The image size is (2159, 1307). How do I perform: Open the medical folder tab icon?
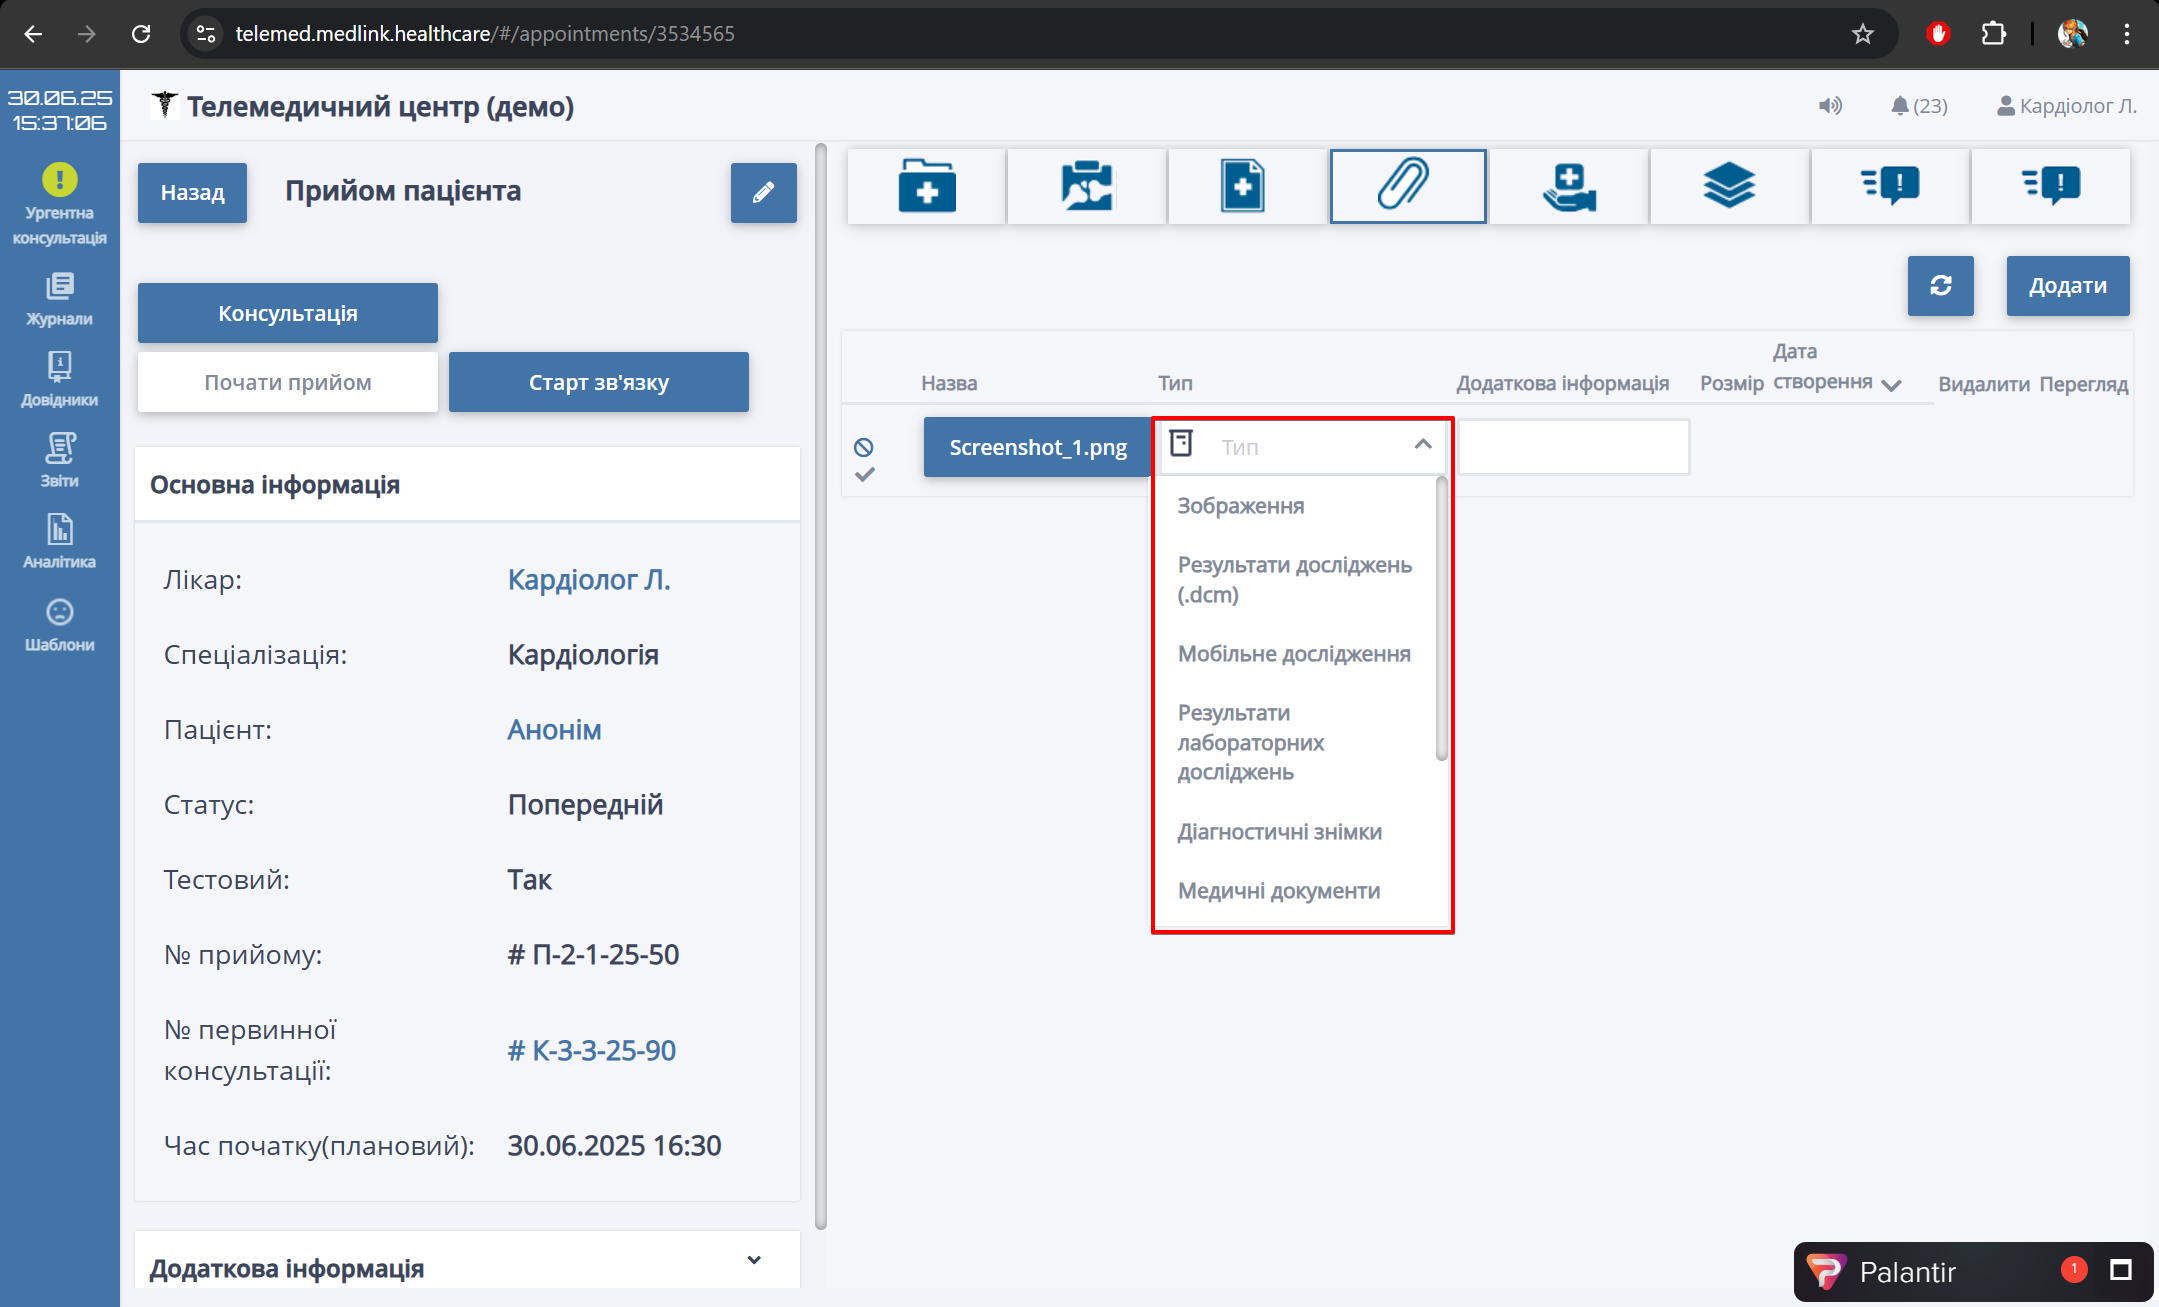click(x=926, y=186)
